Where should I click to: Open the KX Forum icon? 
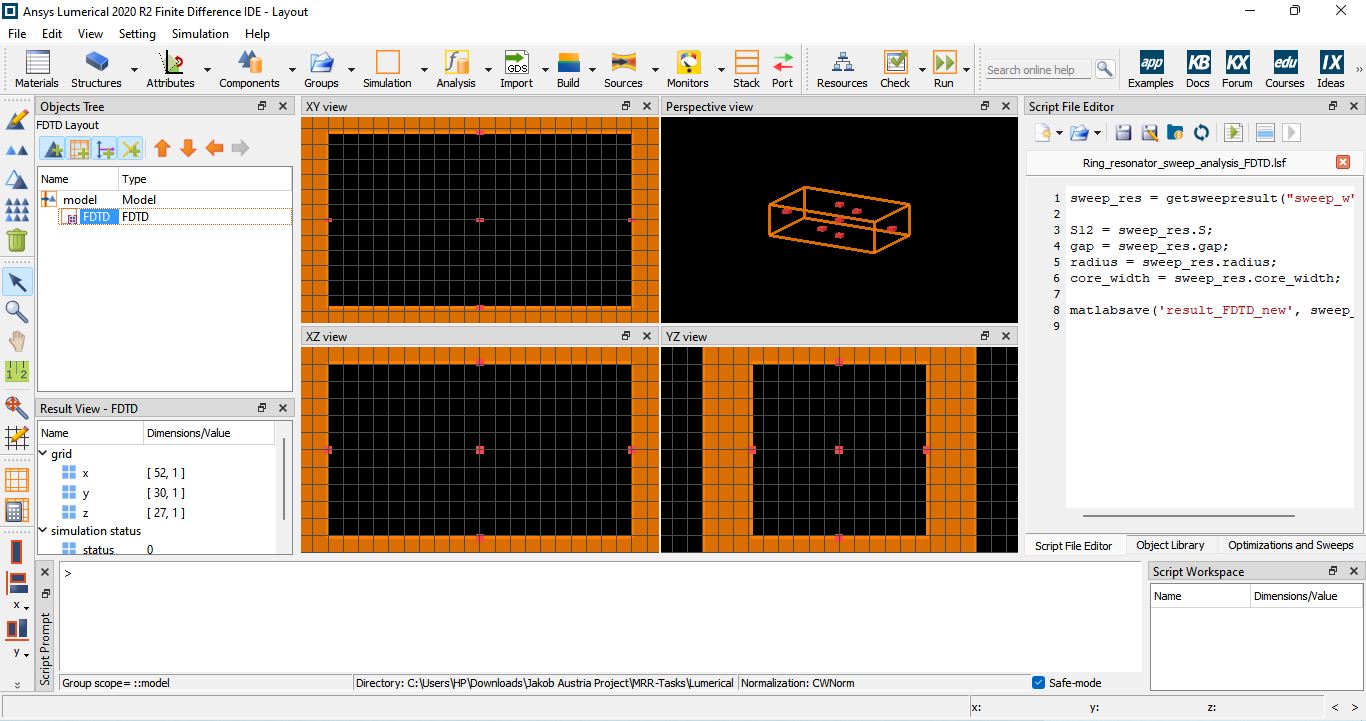coord(1237,63)
